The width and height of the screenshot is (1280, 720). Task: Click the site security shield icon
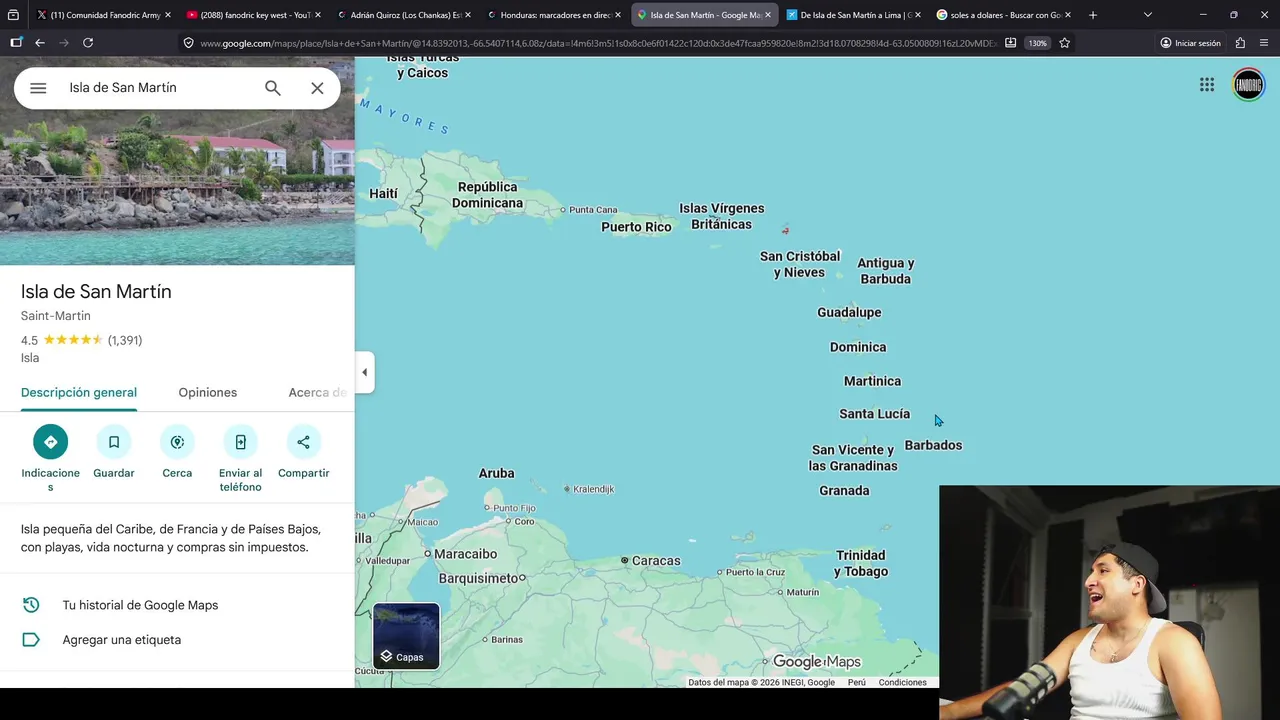coord(188,43)
